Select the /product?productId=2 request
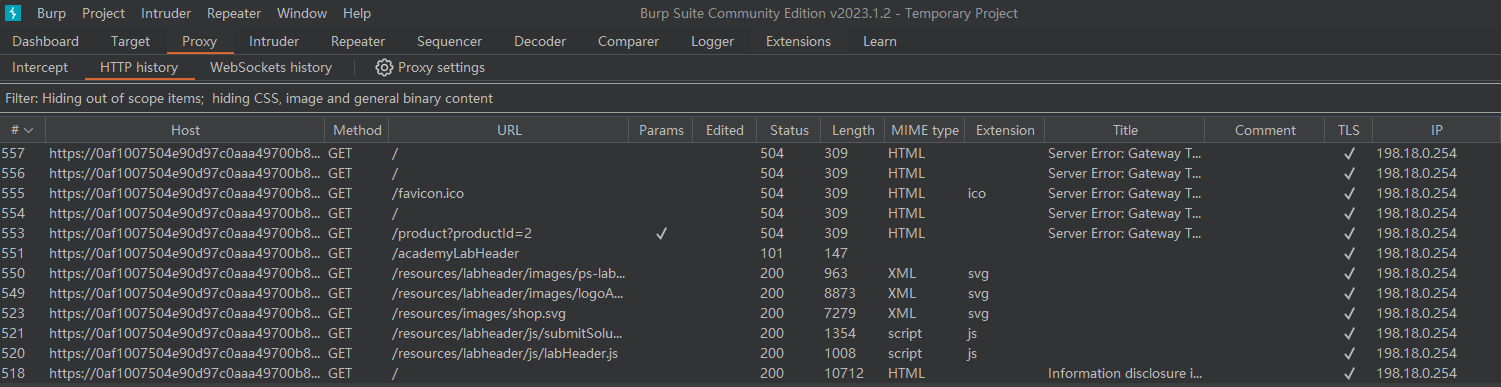The image size is (1501, 387). 462,233
